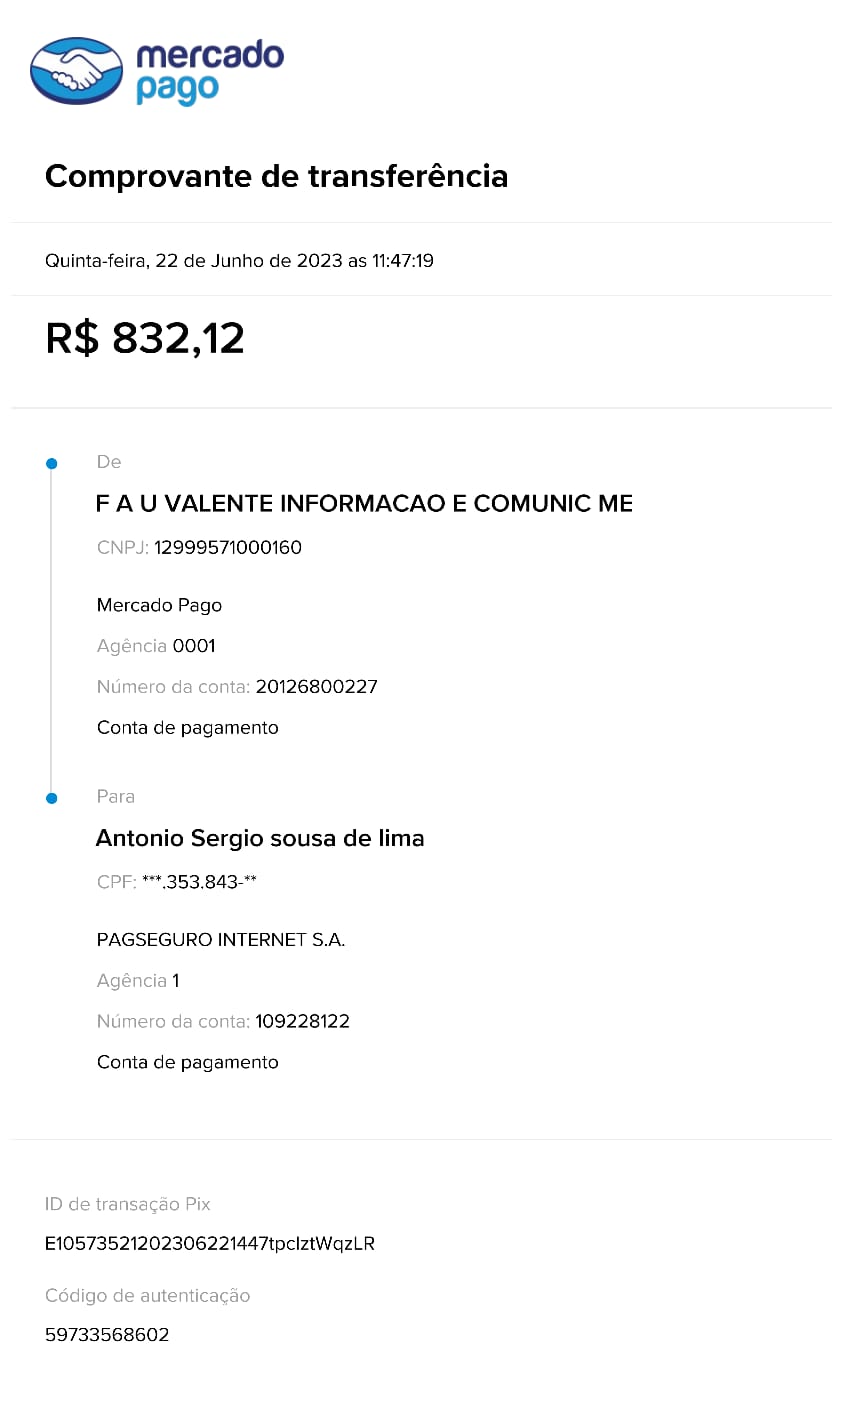Click the blue dot beside De
This screenshot has height=1406, width=843.
[x=52, y=463]
